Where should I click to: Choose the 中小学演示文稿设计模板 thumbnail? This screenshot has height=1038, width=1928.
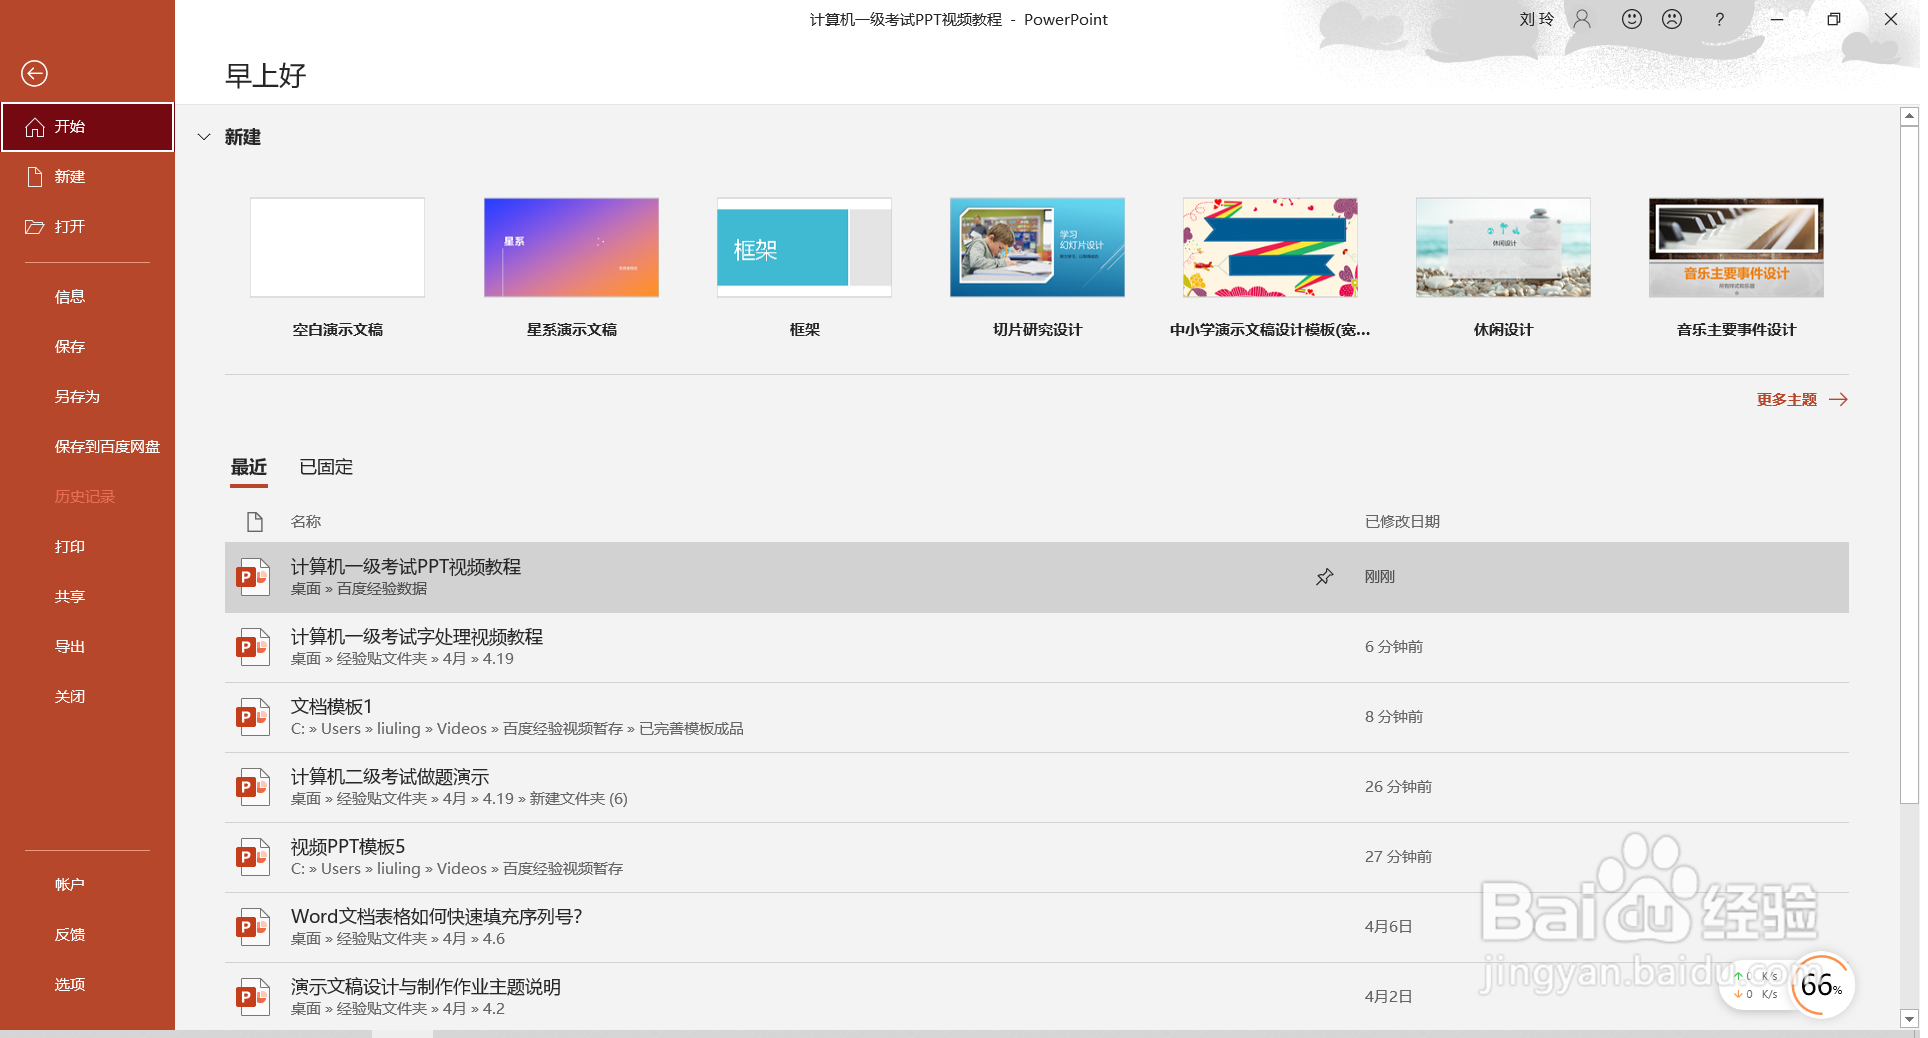click(x=1270, y=247)
